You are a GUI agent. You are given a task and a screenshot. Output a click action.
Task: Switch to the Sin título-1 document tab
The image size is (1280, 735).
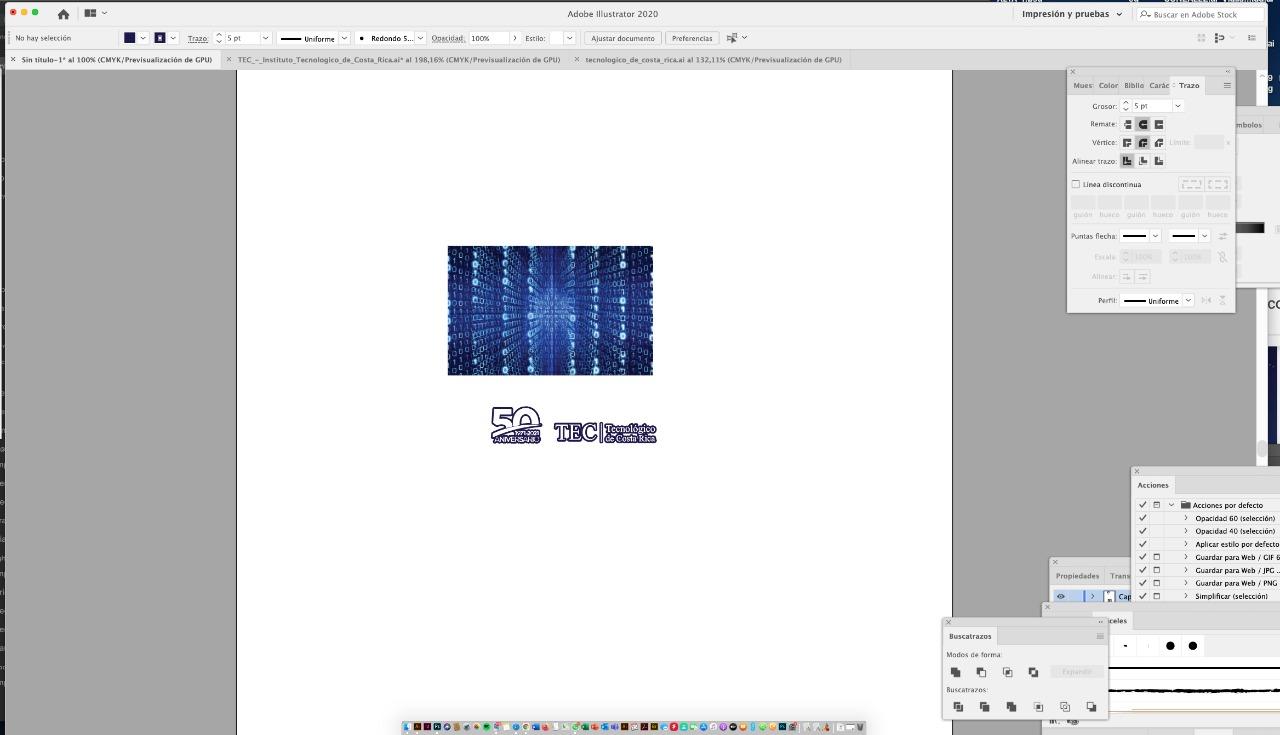116,60
